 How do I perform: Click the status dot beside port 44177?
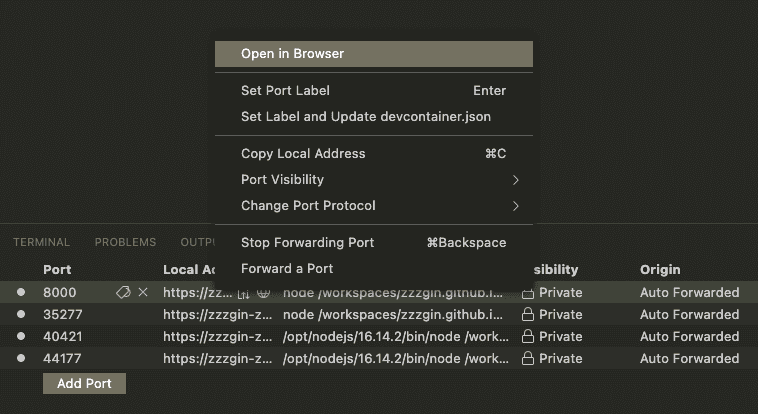coord(21,358)
